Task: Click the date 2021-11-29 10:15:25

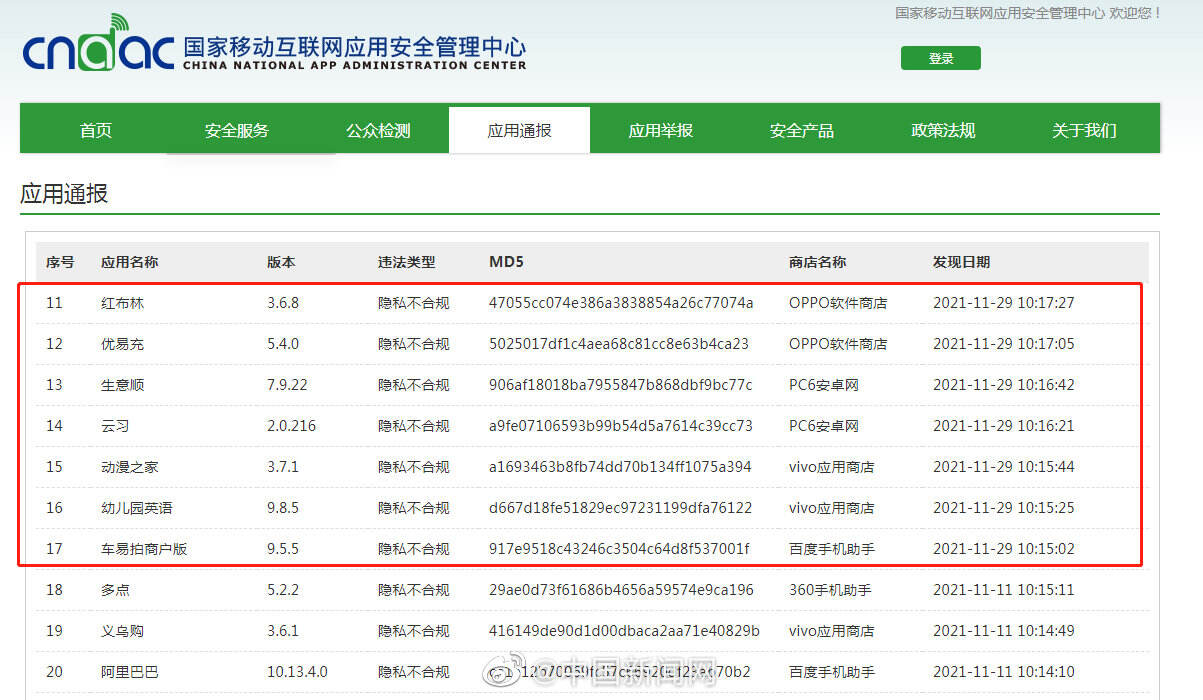Action: (1004, 508)
